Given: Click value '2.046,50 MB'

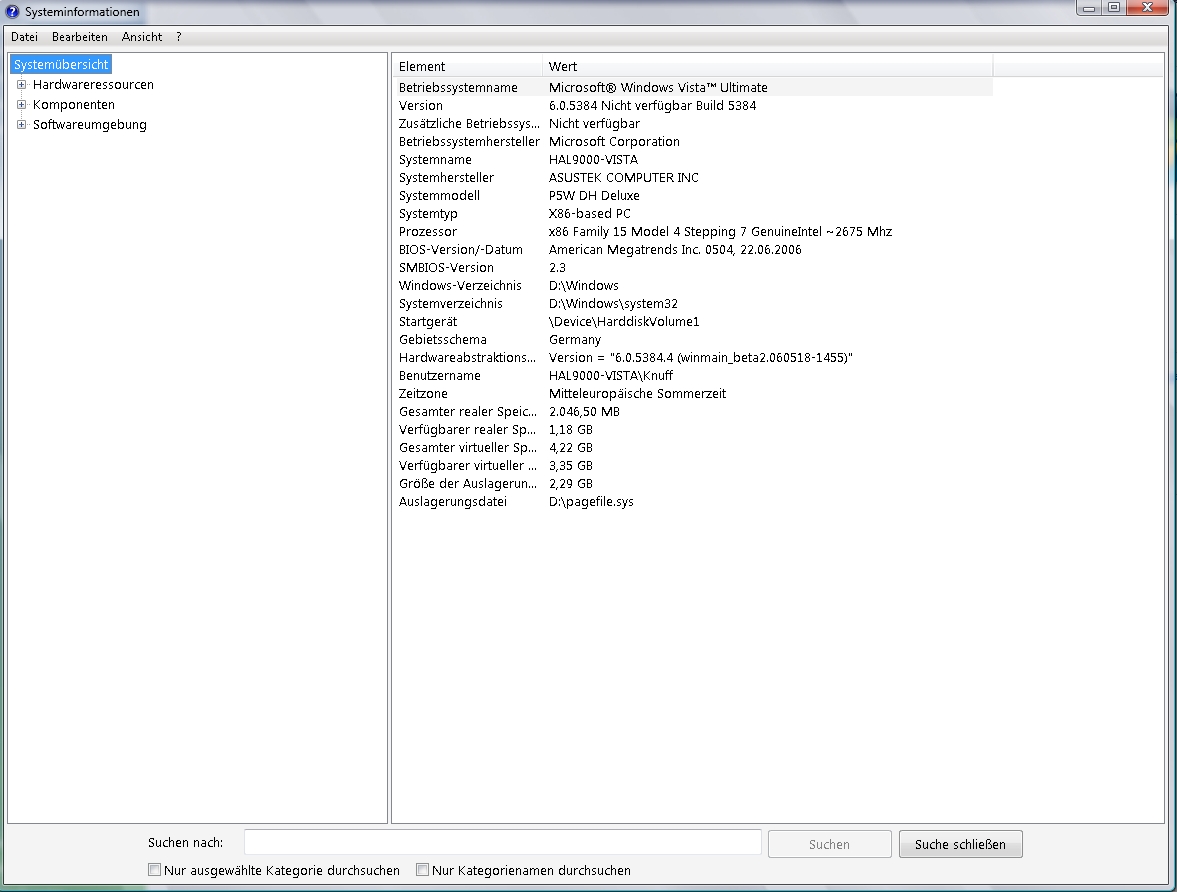Looking at the screenshot, I should tap(585, 412).
